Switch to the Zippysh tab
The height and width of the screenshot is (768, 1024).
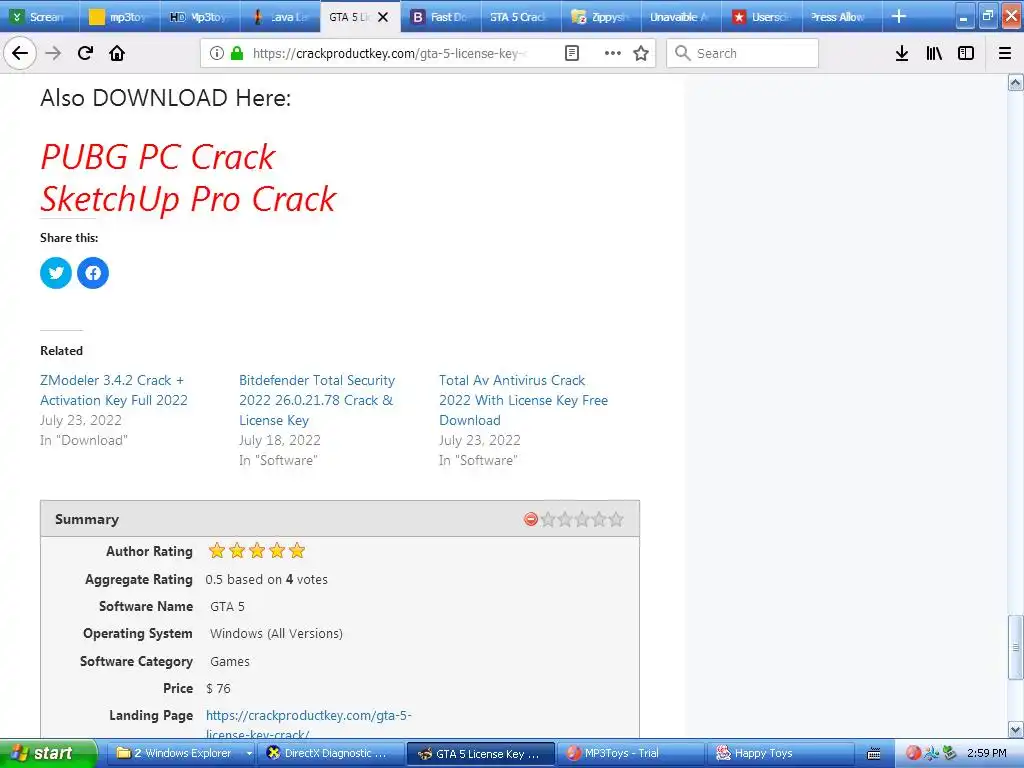(x=601, y=17)
